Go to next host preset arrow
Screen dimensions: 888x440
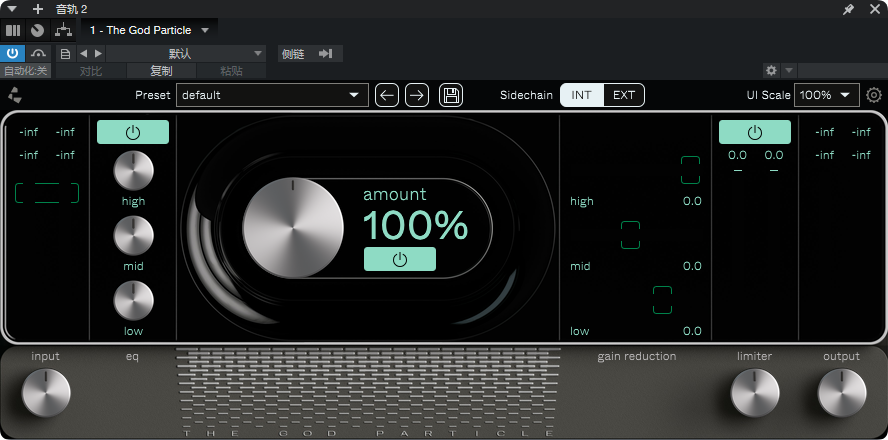point(99,54)
